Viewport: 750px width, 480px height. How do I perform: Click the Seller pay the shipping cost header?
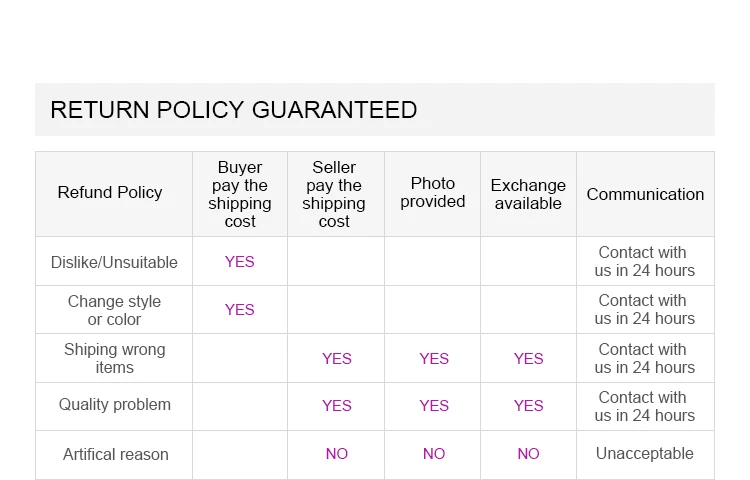(x=334, y=194)
